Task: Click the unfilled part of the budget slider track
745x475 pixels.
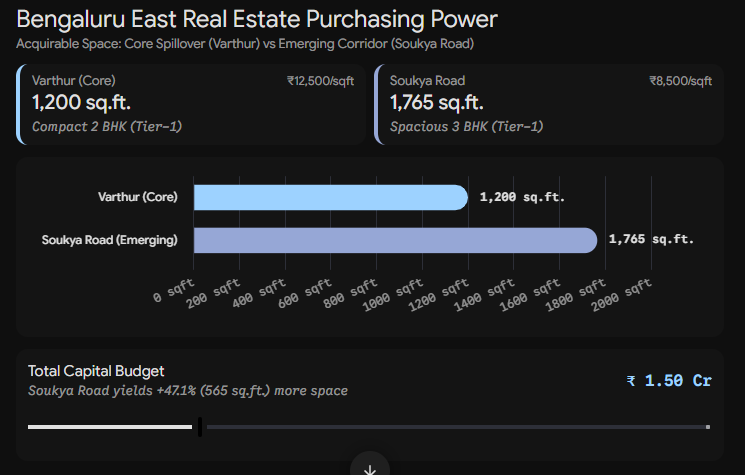Action: click(x=458, y=427)
